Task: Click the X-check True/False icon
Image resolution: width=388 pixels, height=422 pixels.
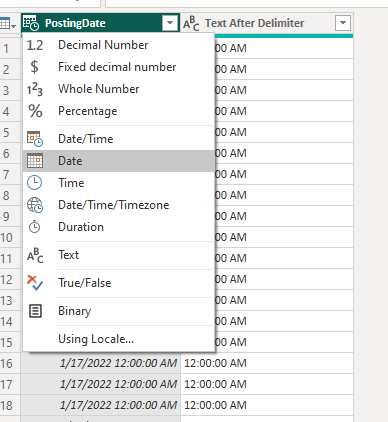Action: tap(35, 283)
